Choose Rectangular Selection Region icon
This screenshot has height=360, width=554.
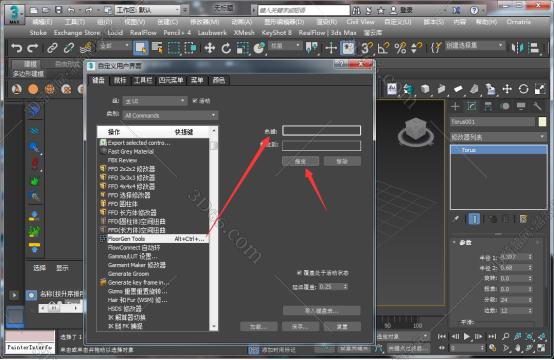coord(173,48)
